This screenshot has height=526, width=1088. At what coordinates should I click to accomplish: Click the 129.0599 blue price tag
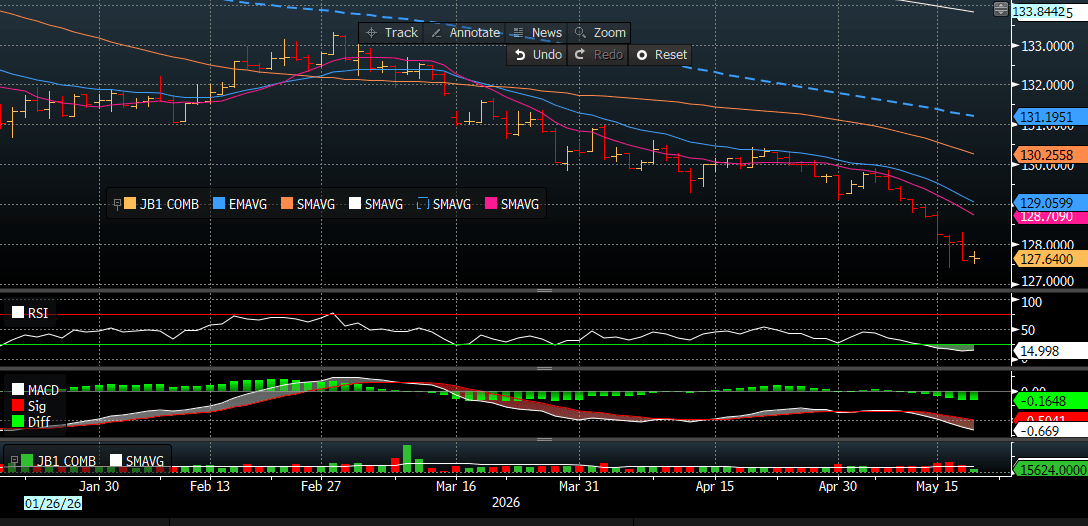(1051, 203)
